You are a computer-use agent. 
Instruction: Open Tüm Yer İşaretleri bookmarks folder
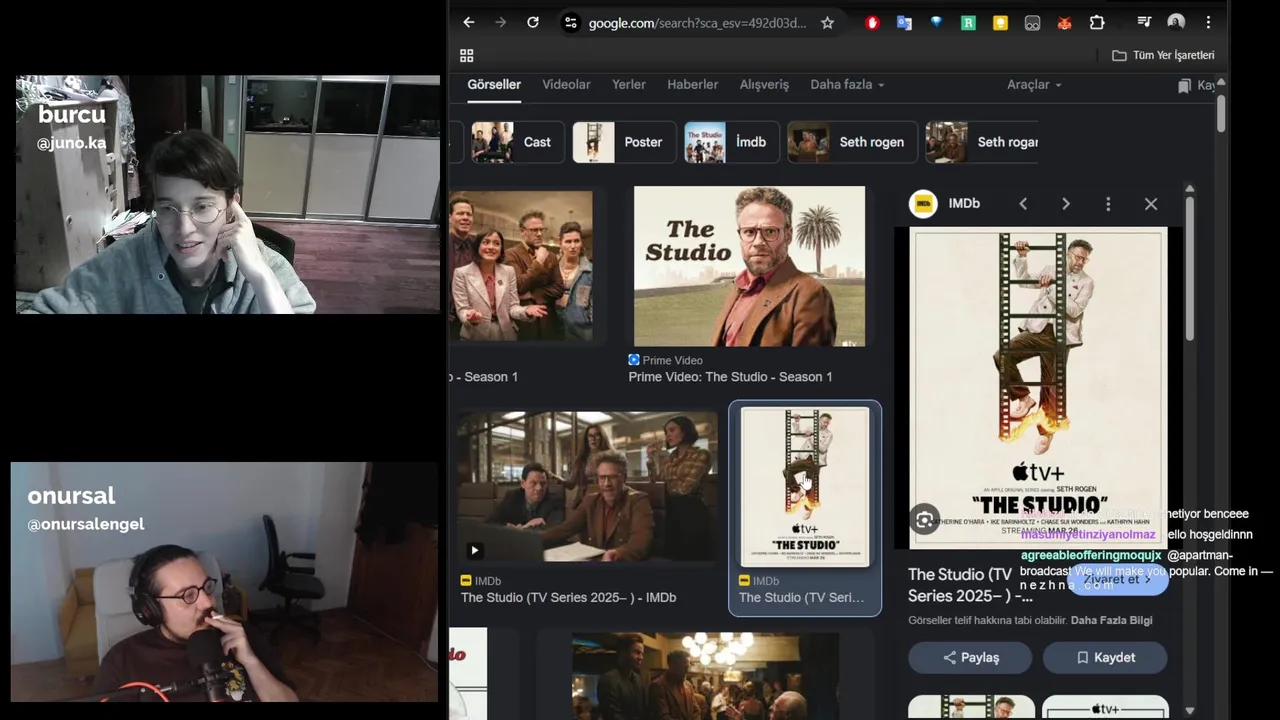(x=1163, y=55)
